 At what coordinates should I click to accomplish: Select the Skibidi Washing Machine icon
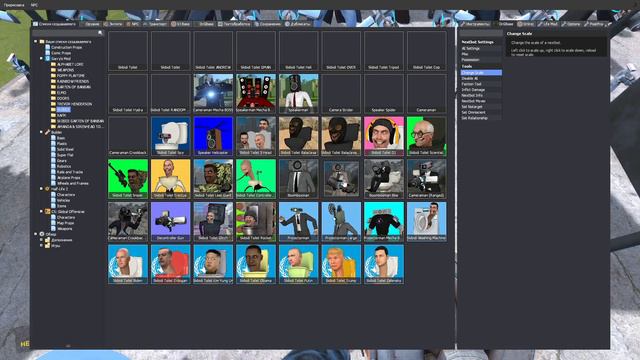tap(427, 221)
